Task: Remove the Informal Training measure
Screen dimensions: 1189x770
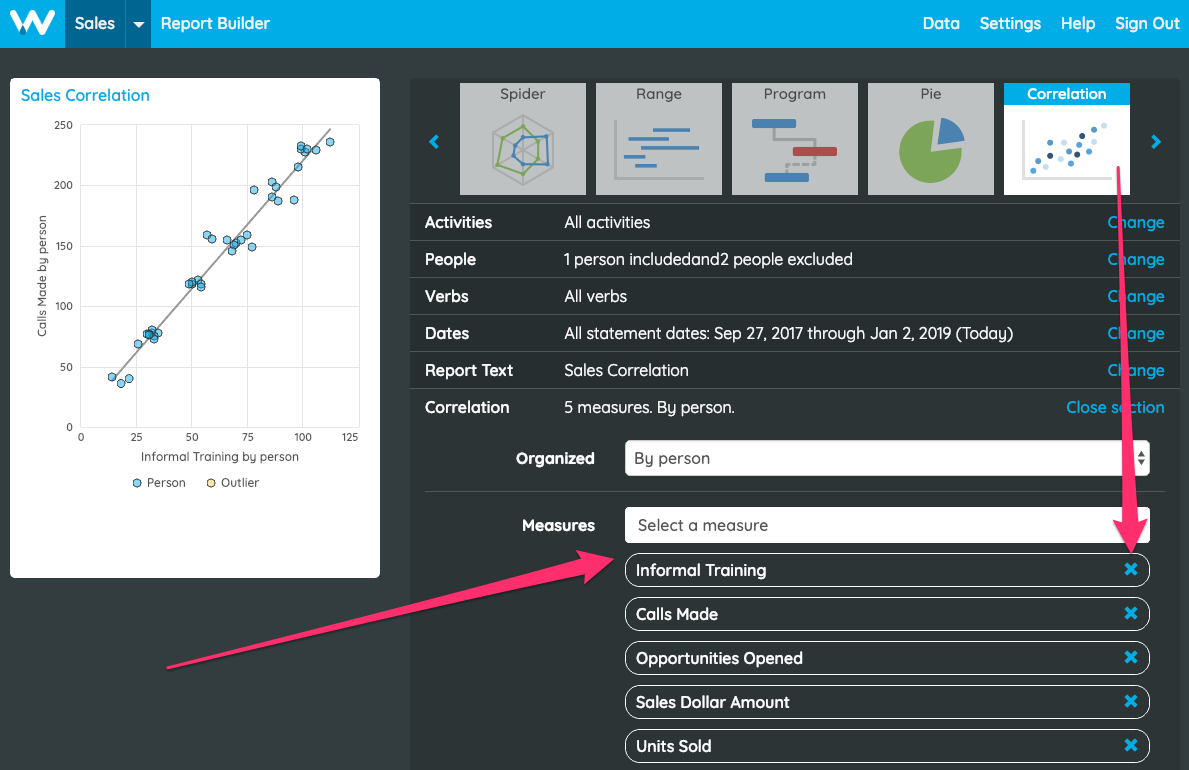Action: point(1131,569)
